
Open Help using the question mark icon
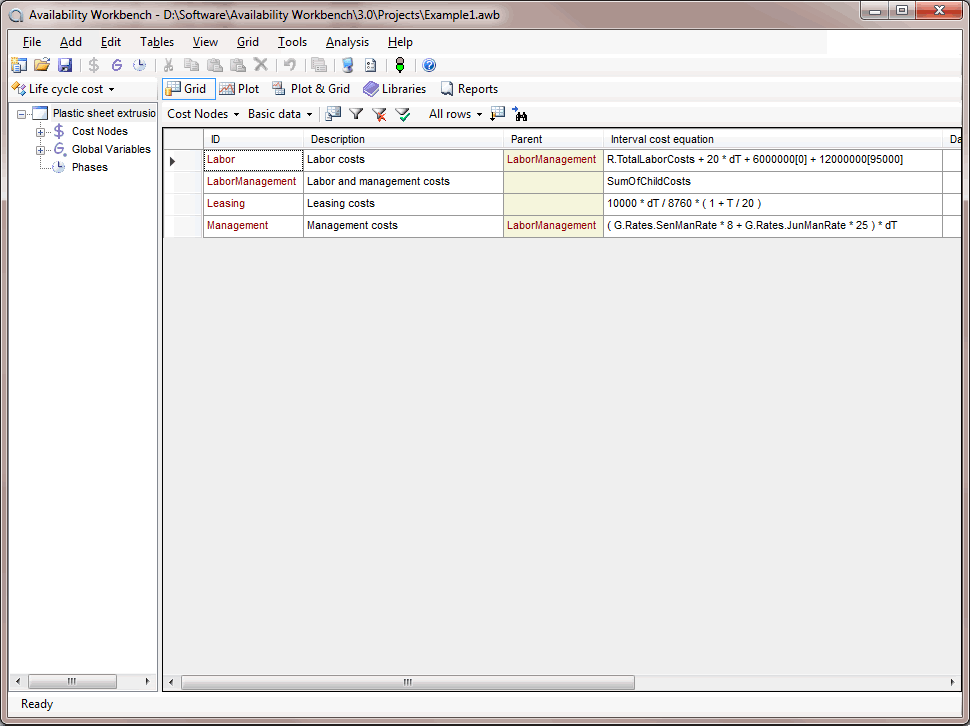click(x=428, y=65)
